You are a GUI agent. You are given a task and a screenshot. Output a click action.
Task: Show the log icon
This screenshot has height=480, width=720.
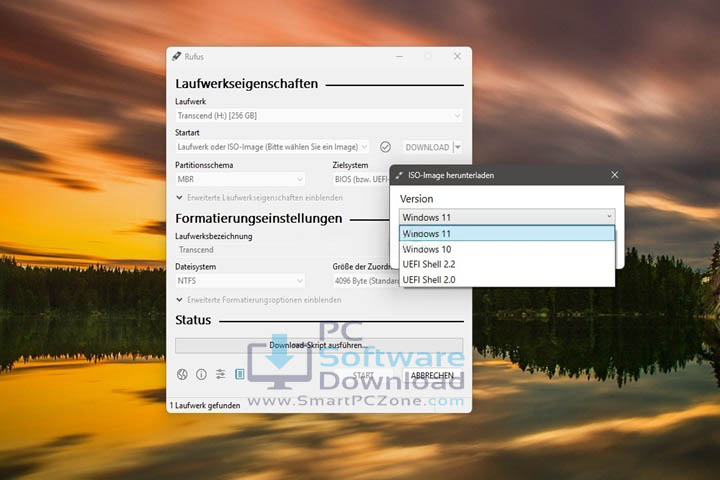coord(240,374)
